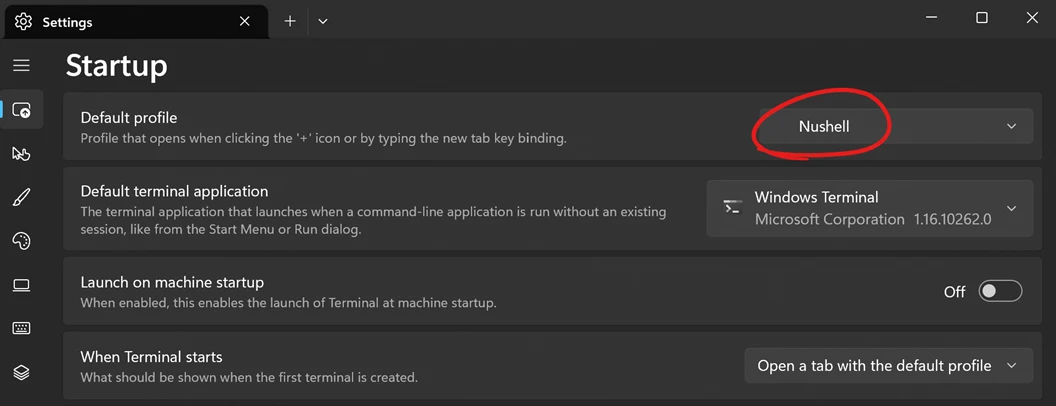Expand Default terminal application dropdown

(x=869, y=208)
